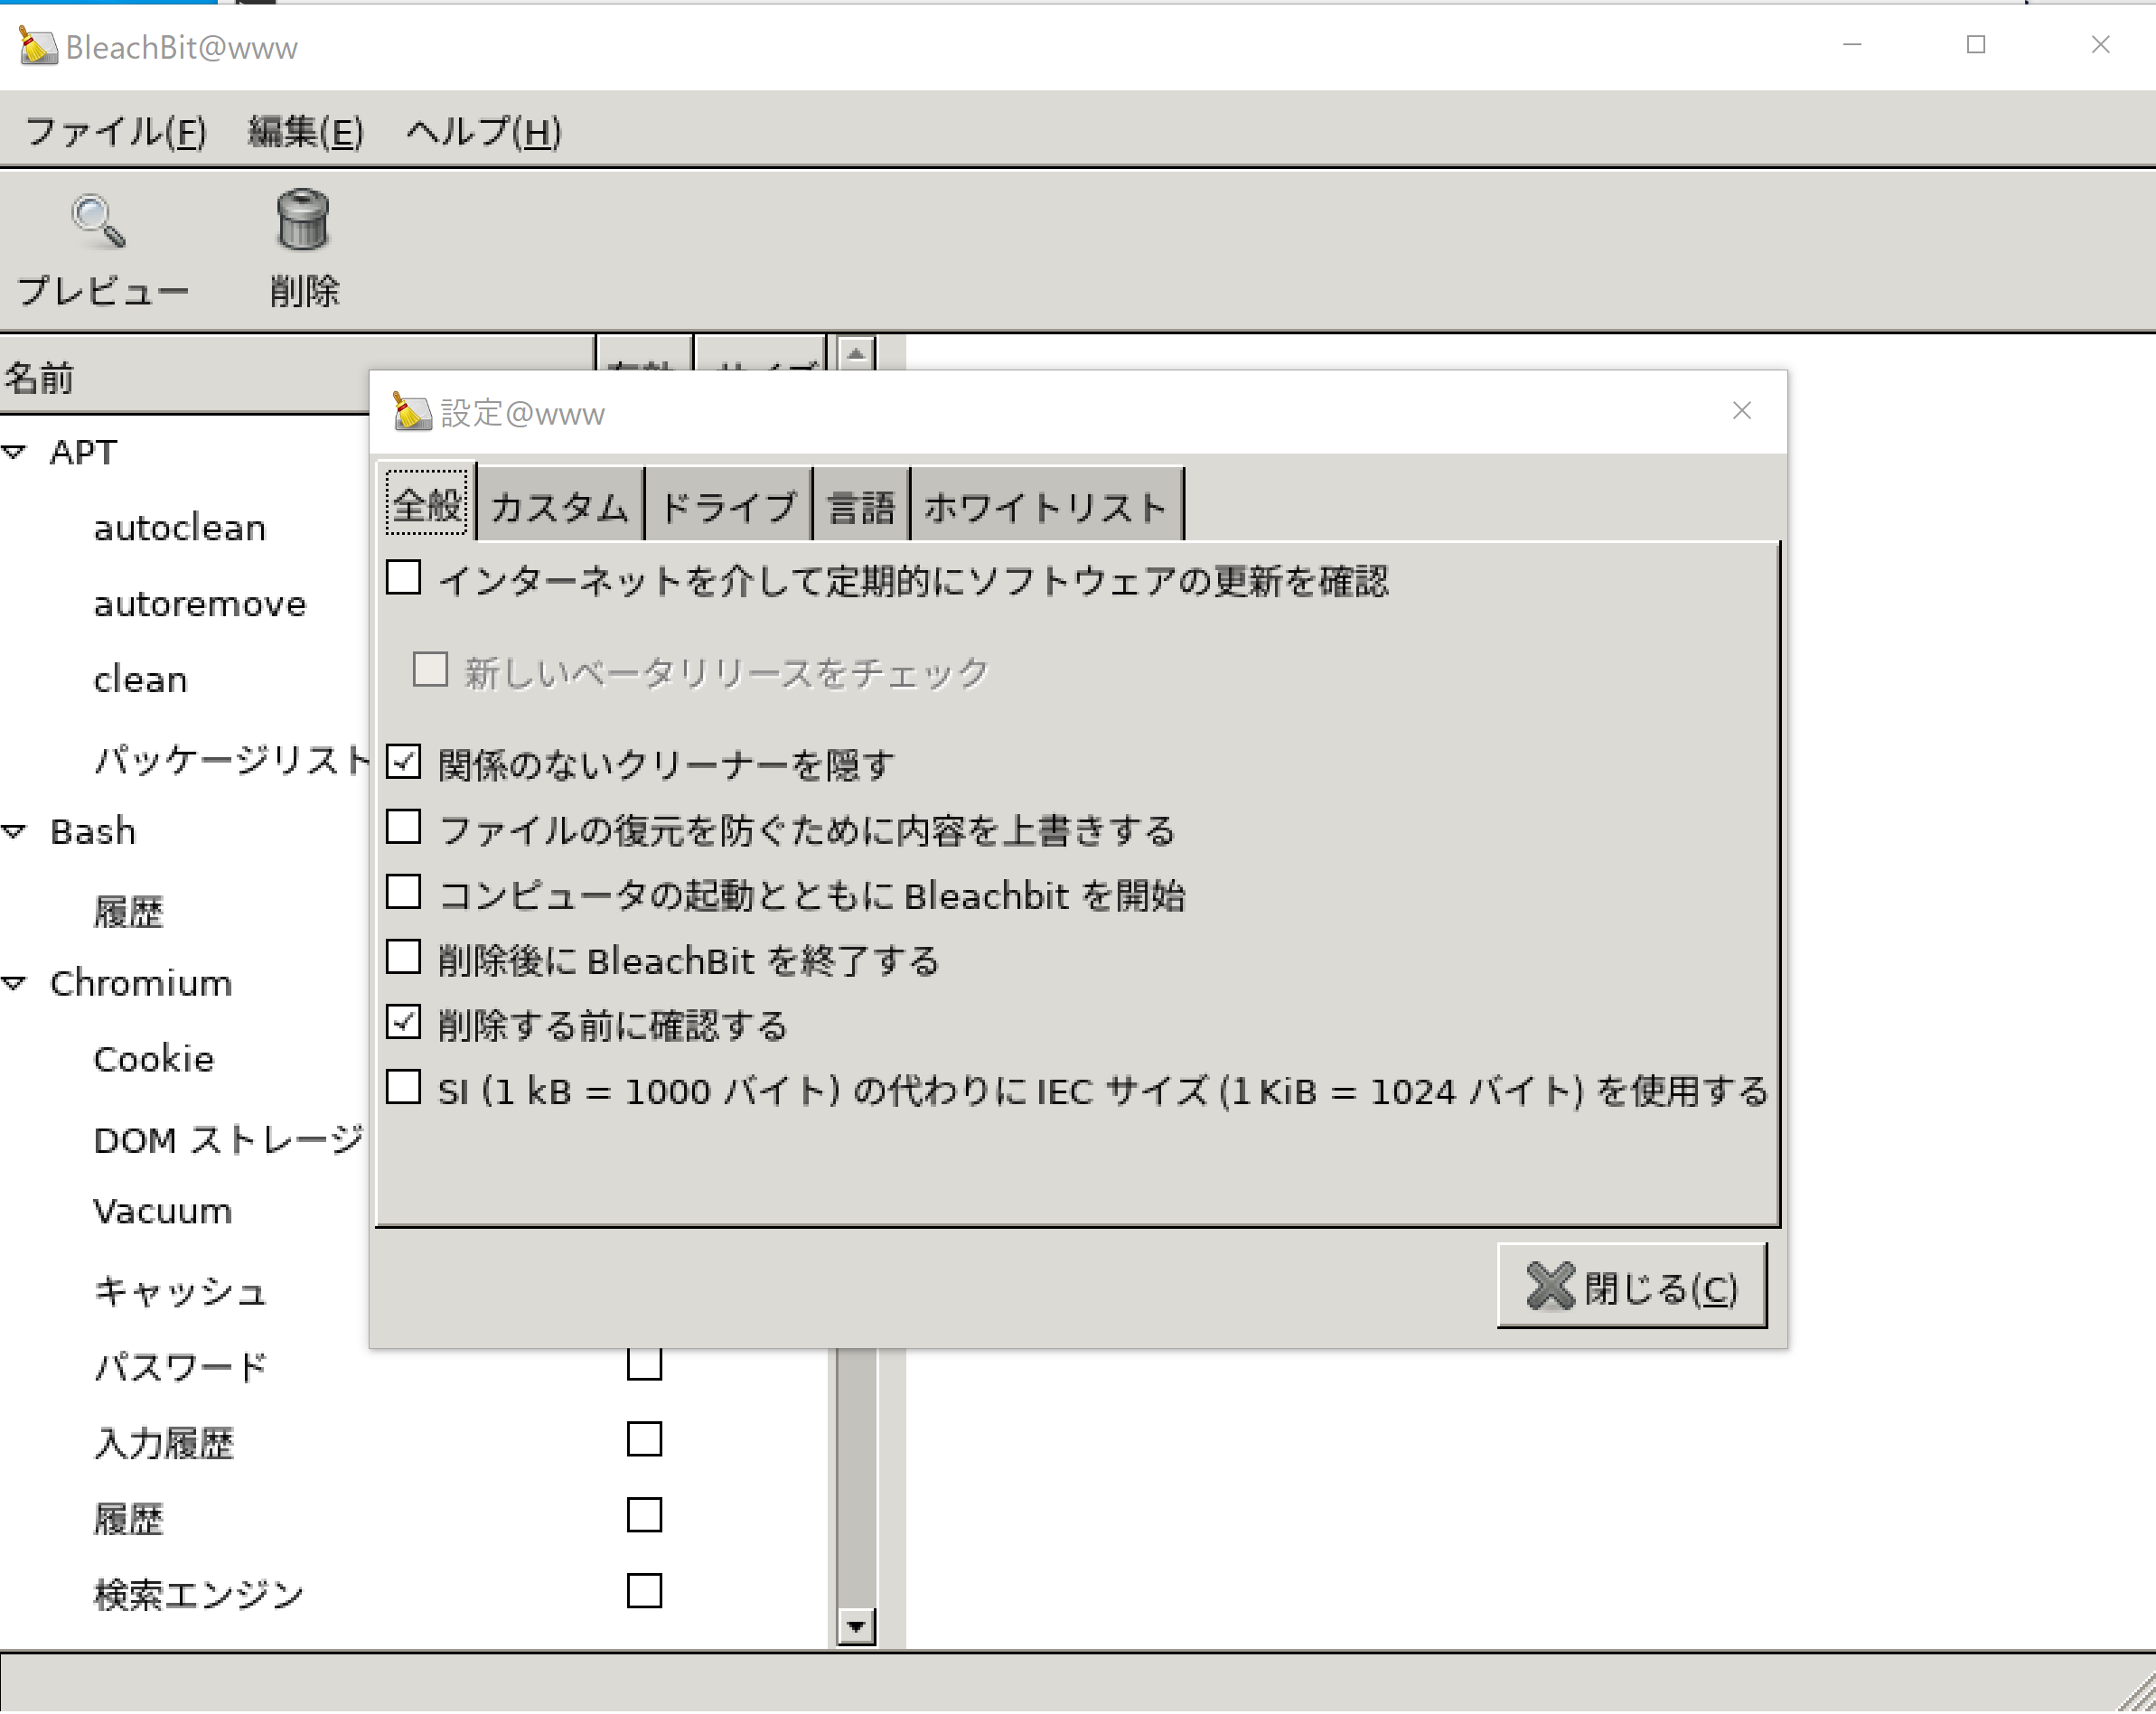Image resolution: width=2156 pixels, height=1714 pixels.
Task: Enable starting BleachBit with the computer
Action: click(404, 892)
